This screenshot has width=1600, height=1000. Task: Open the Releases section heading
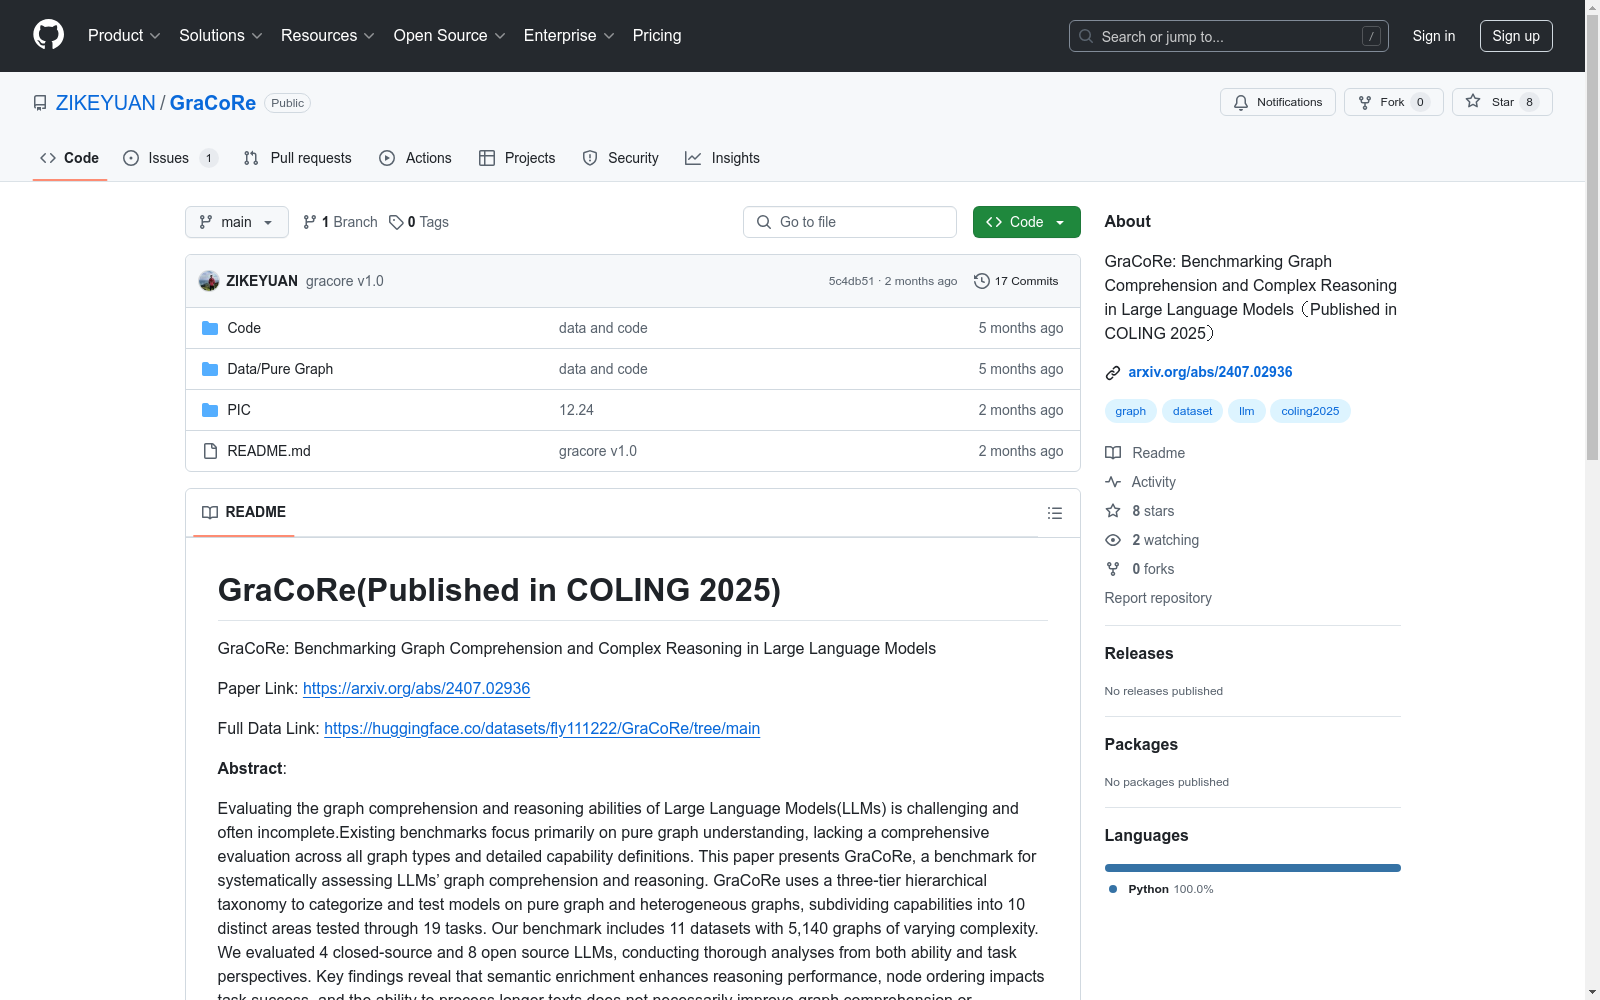pyautogui.click(x=1139, y=653)
